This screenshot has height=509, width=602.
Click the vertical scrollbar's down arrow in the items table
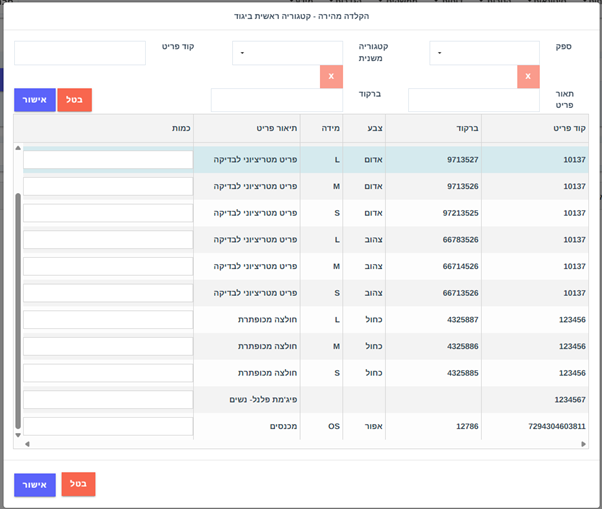tap(18, 435)
